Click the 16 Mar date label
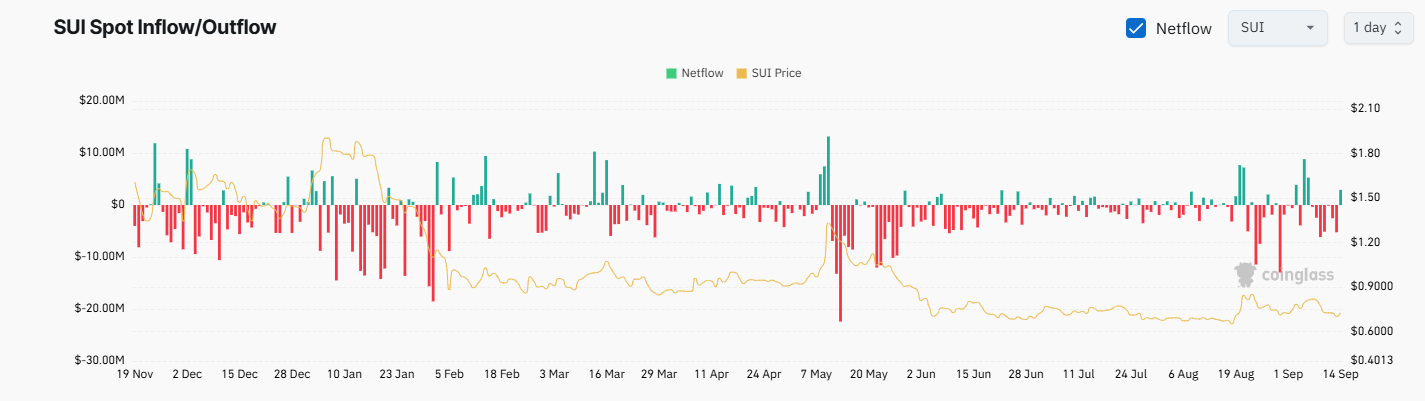 (606, 374)
